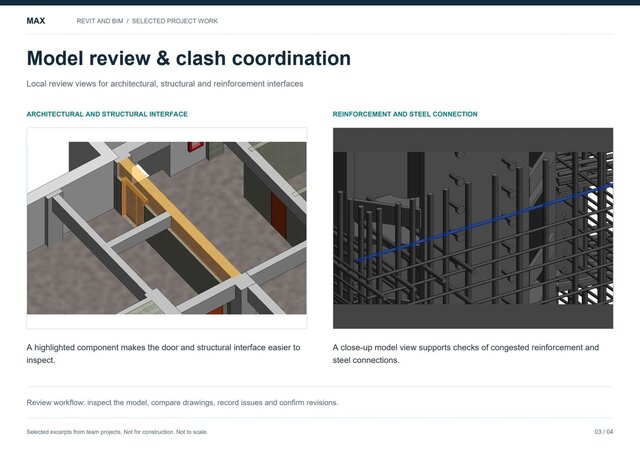Click the caption starting 'A highlighted component makes'

pos(163,354)
